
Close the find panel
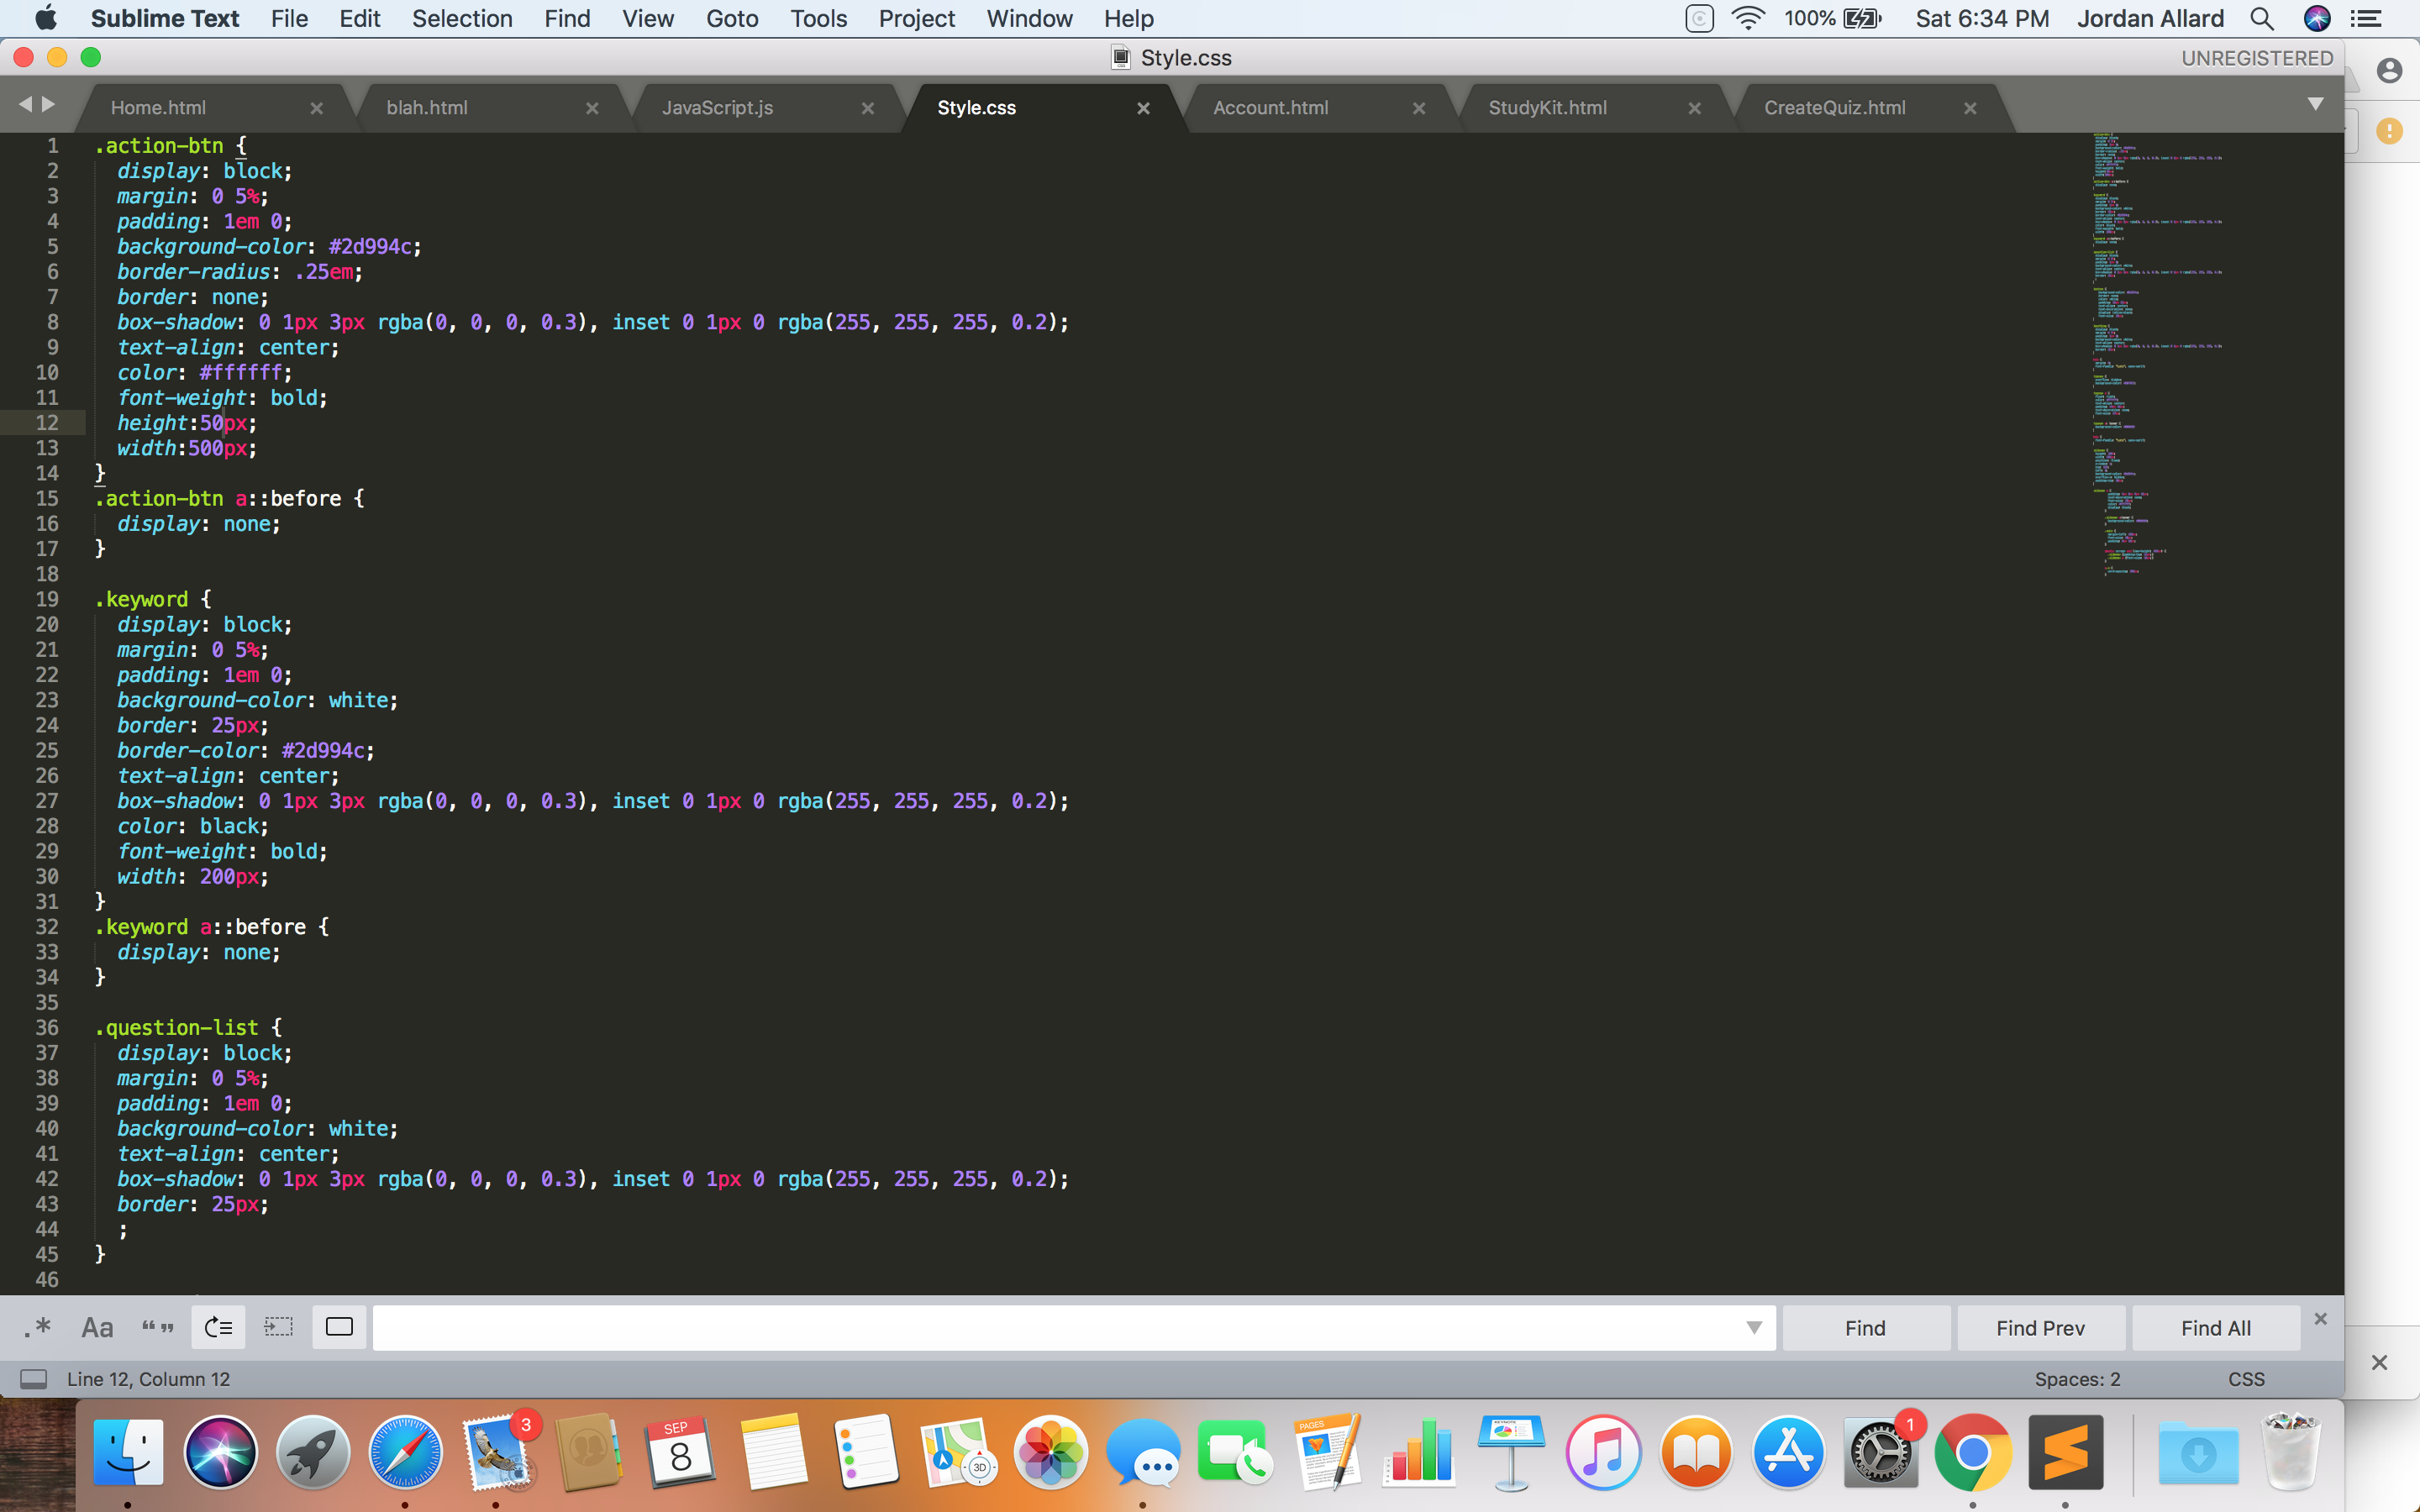(x=2320, y=1319)
